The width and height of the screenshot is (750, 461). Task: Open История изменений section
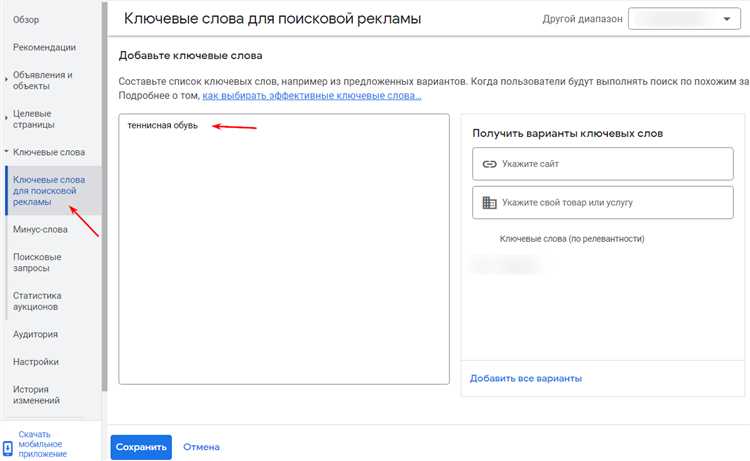(x=36, y=395)
